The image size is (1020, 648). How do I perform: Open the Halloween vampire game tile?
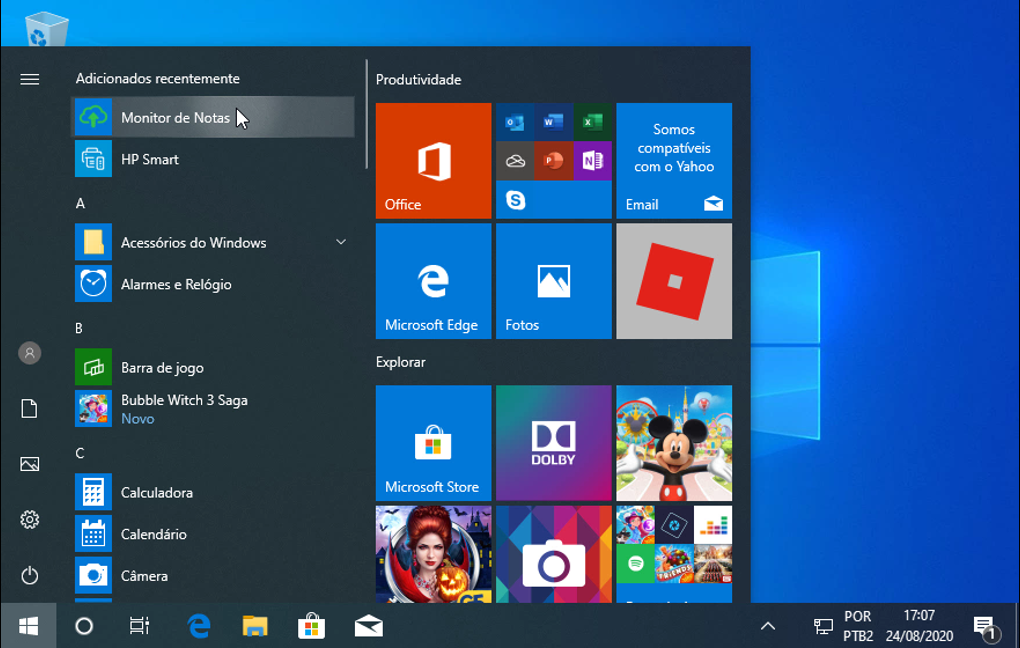pyautogui.click(x=433, y=554)
